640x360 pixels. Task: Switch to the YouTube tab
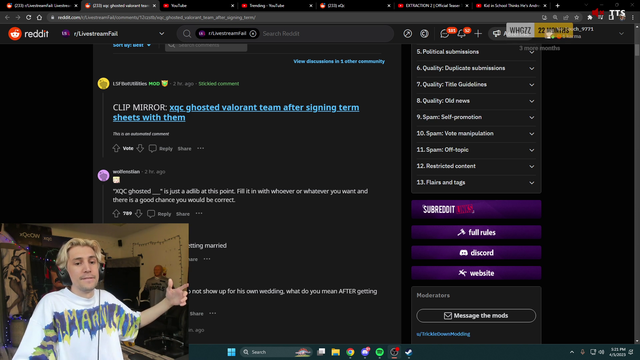click(x=198, y=6)
